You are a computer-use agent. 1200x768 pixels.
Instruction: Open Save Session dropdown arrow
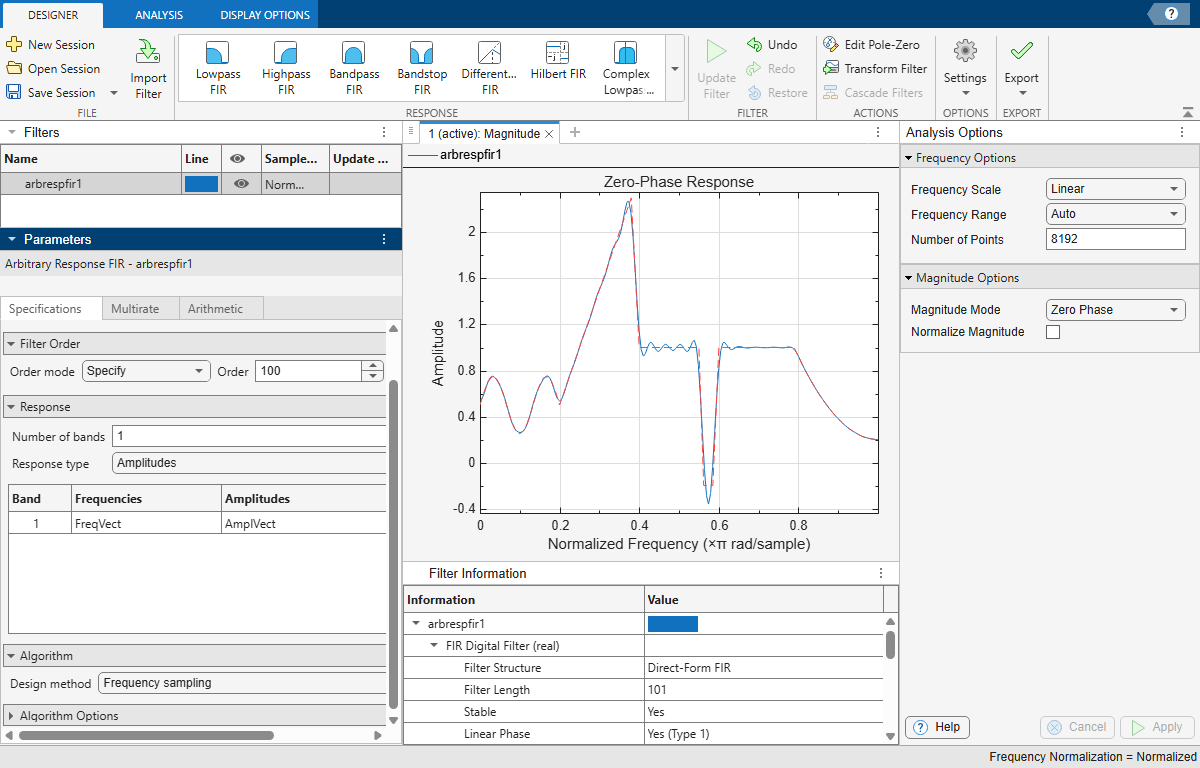tap(113, 93)
